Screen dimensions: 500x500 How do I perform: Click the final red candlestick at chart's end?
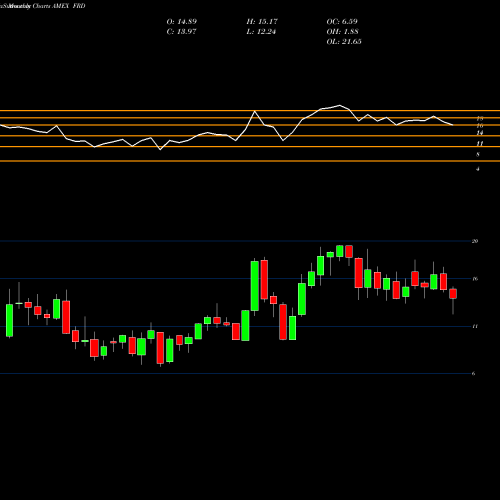(453, 294)
